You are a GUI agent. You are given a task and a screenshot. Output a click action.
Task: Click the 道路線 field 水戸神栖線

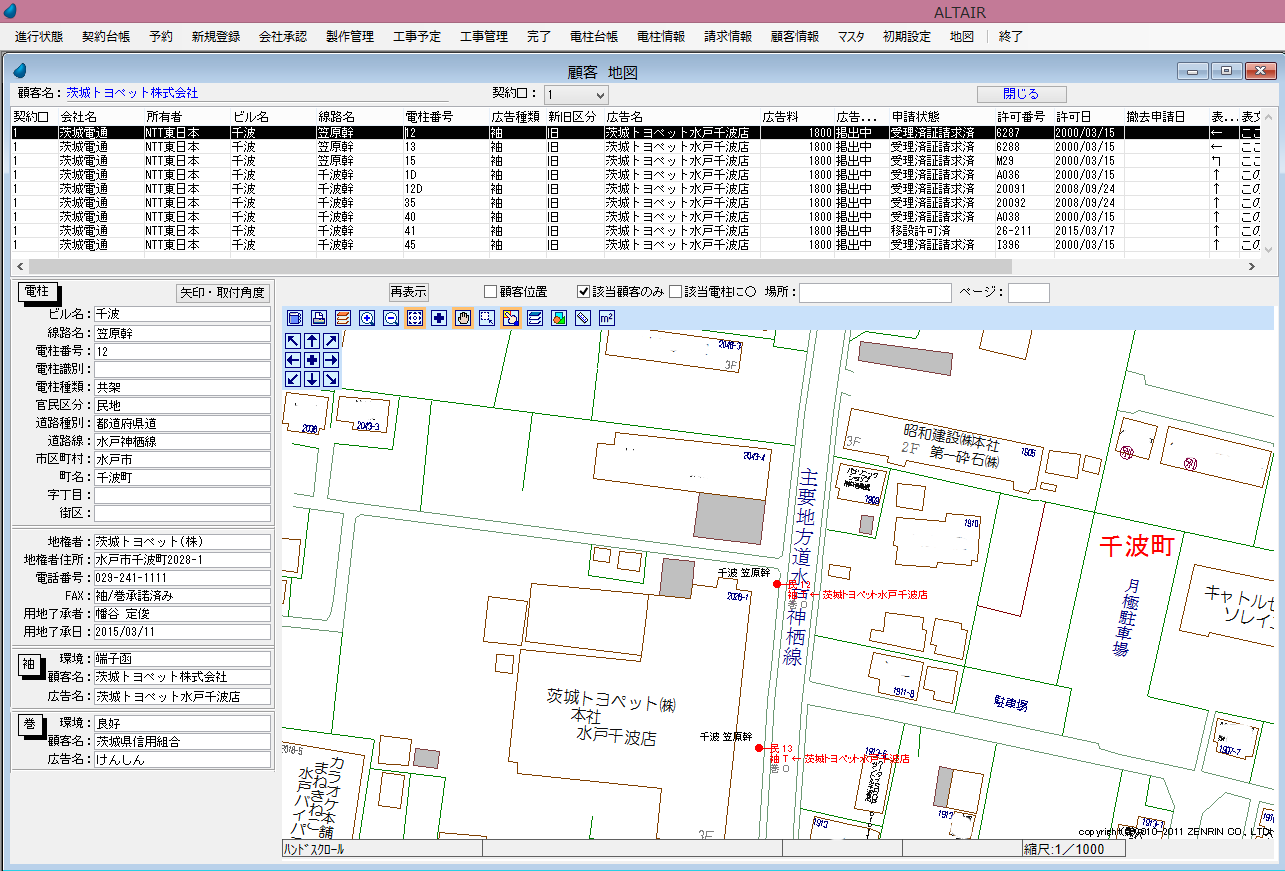click(x=182, y=441)
